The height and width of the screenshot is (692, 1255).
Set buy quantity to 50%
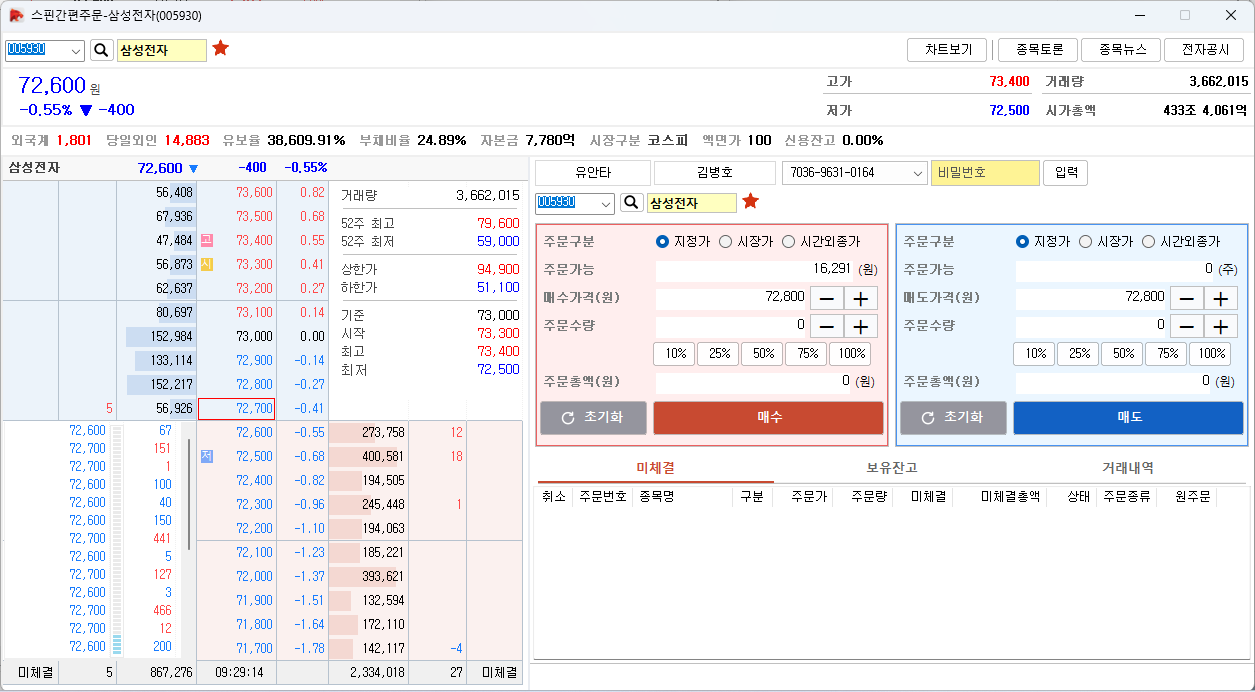click(762, 354)
